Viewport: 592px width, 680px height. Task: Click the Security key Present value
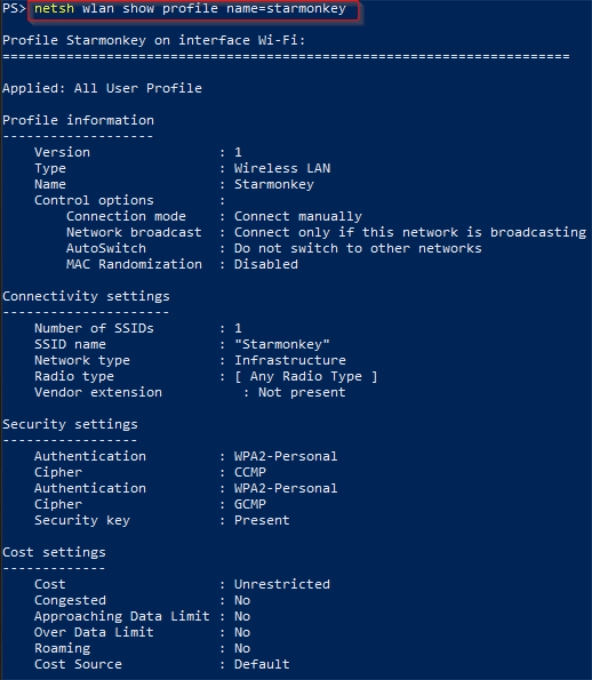pos(262,520)
